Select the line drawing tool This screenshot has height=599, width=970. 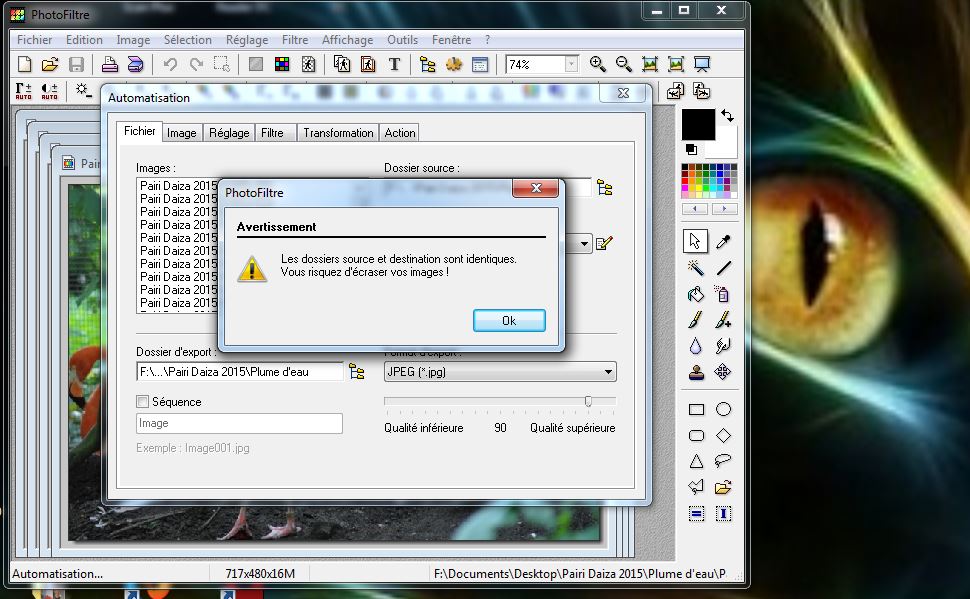tap(723, 267)
